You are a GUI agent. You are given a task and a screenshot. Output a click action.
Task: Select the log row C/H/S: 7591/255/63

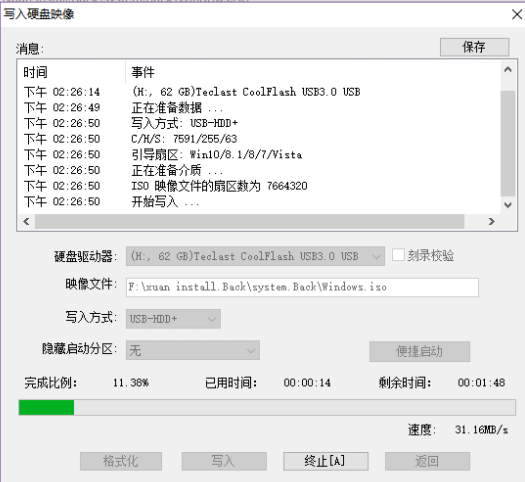(x=259, y=139)
